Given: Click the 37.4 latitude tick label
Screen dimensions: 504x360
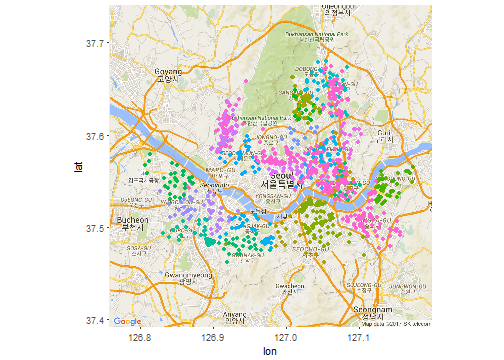Looking at the screenshot, I should point(95,321).
